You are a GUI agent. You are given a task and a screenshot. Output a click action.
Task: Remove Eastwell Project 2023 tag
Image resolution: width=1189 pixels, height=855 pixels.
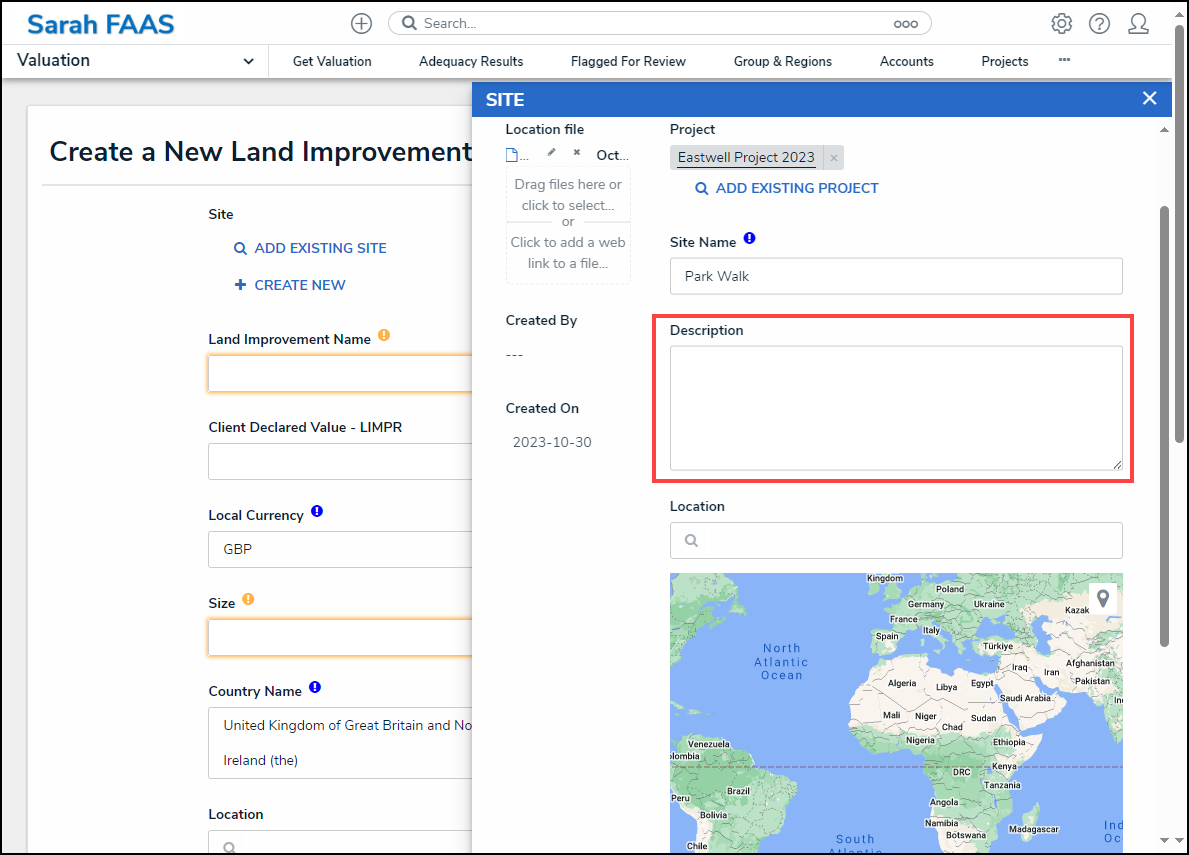[x=834, y=158]
